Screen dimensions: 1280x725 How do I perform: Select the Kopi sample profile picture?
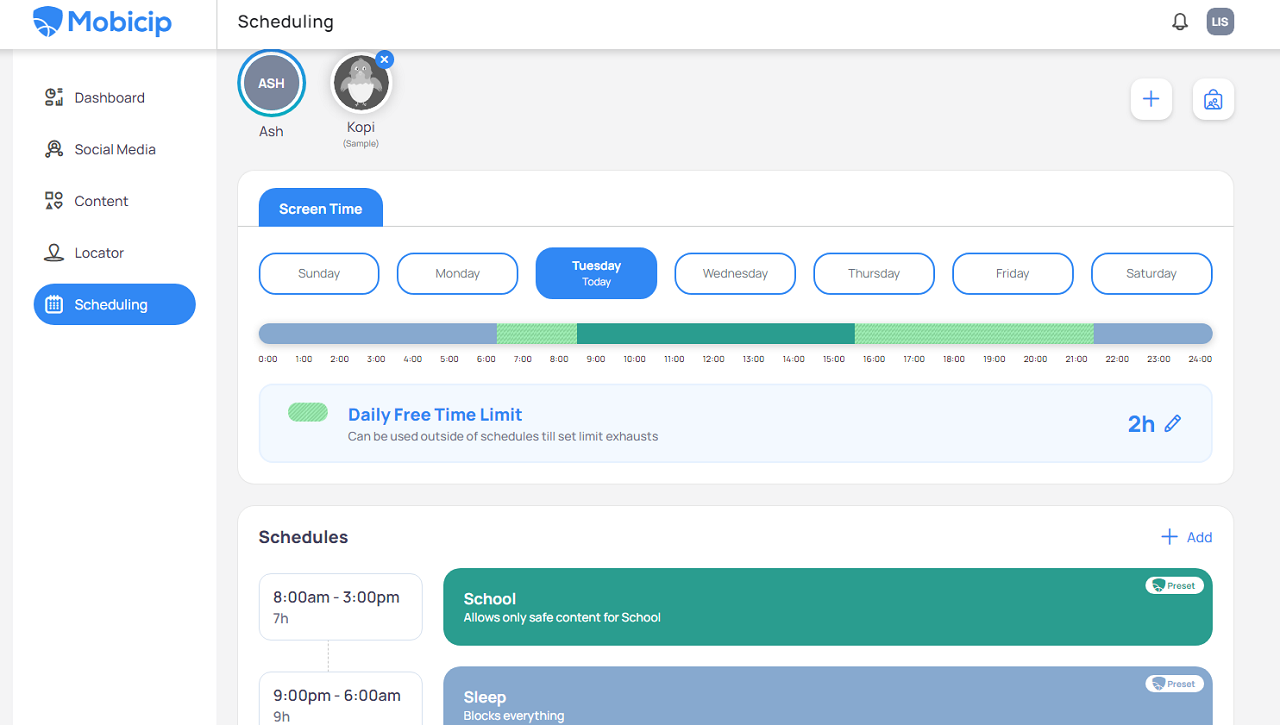coord(361,84)
